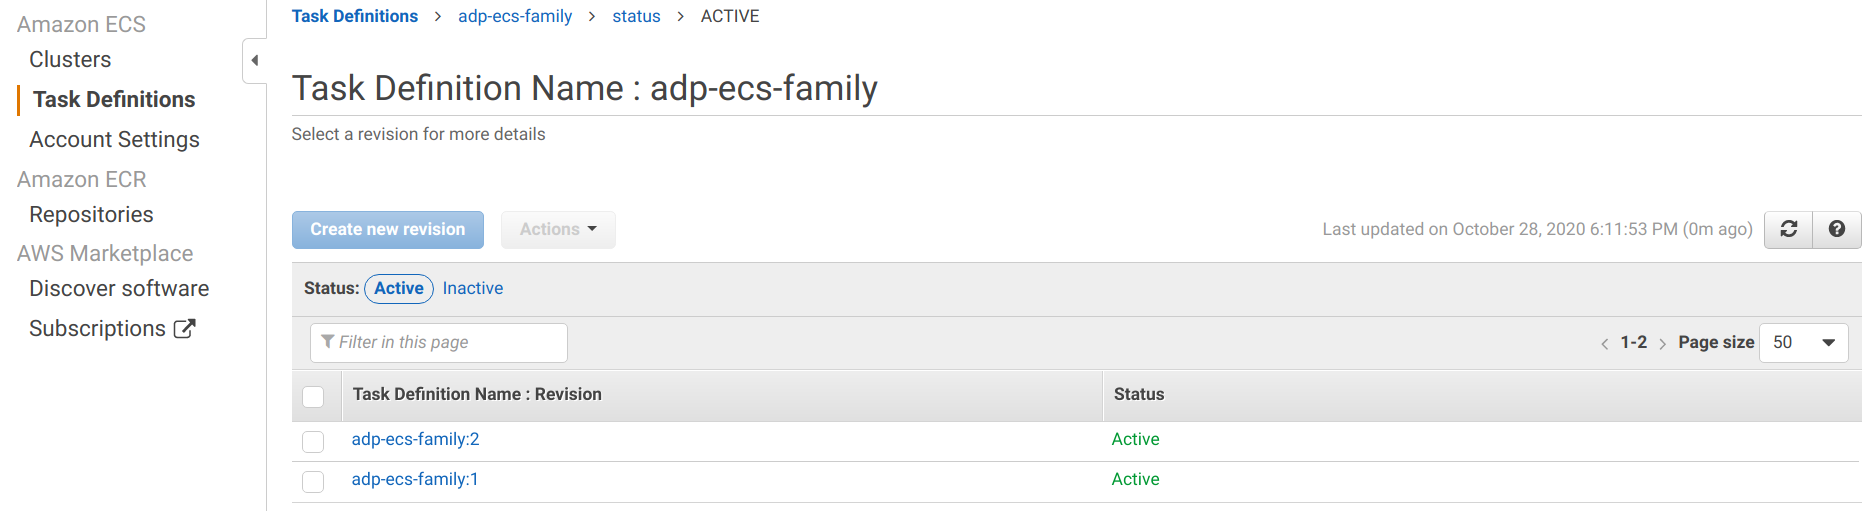The width and height of the screenshot is (1872, 511).
Task: Open Repositories under Amazon ECR
Action: pos(91,214)
